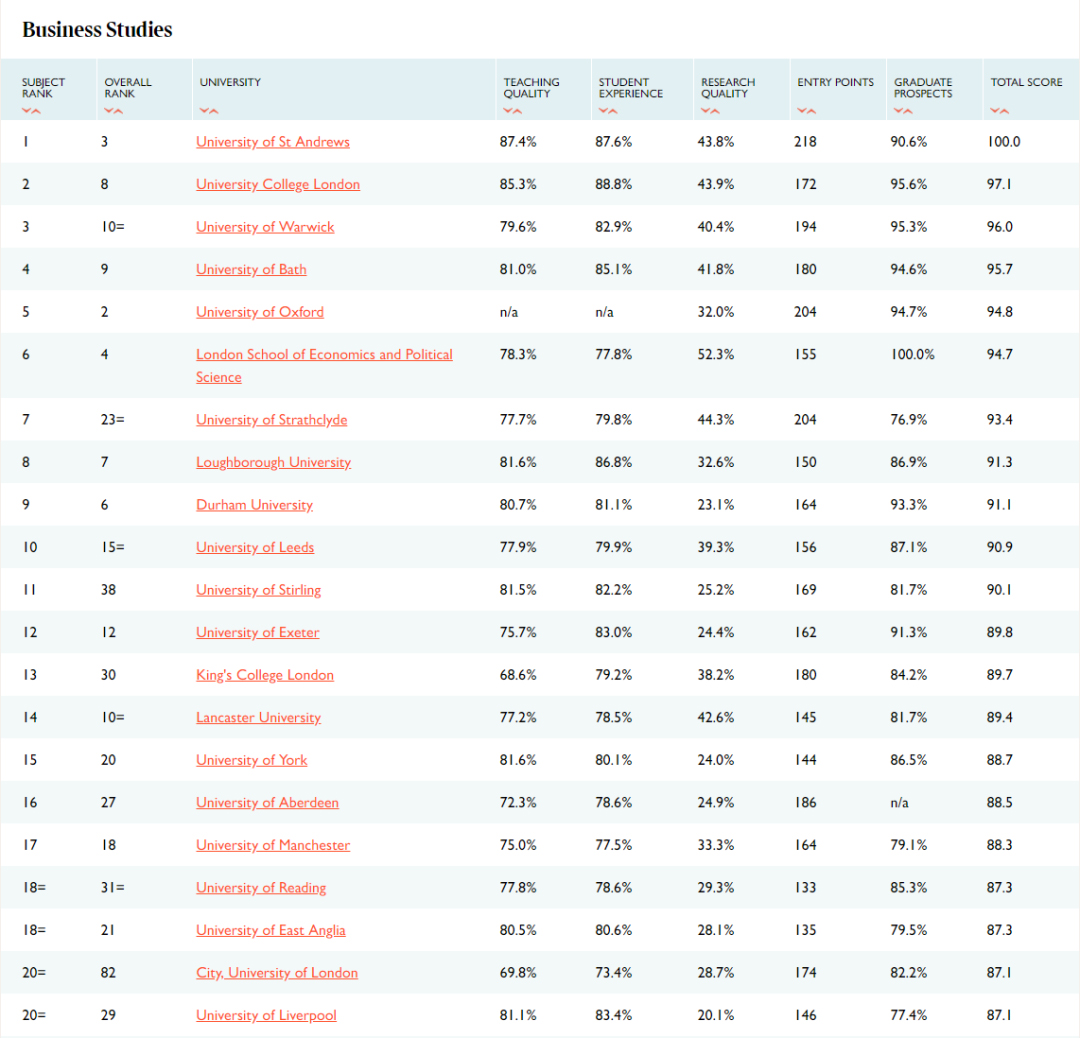Click the University of Liverpool link
The image size is (1080, 1038).
point(266,1016)
